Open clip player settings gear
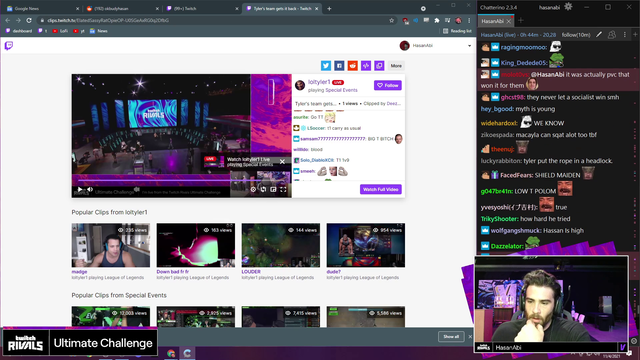The image size is (640, 360). tap(253, 189)
